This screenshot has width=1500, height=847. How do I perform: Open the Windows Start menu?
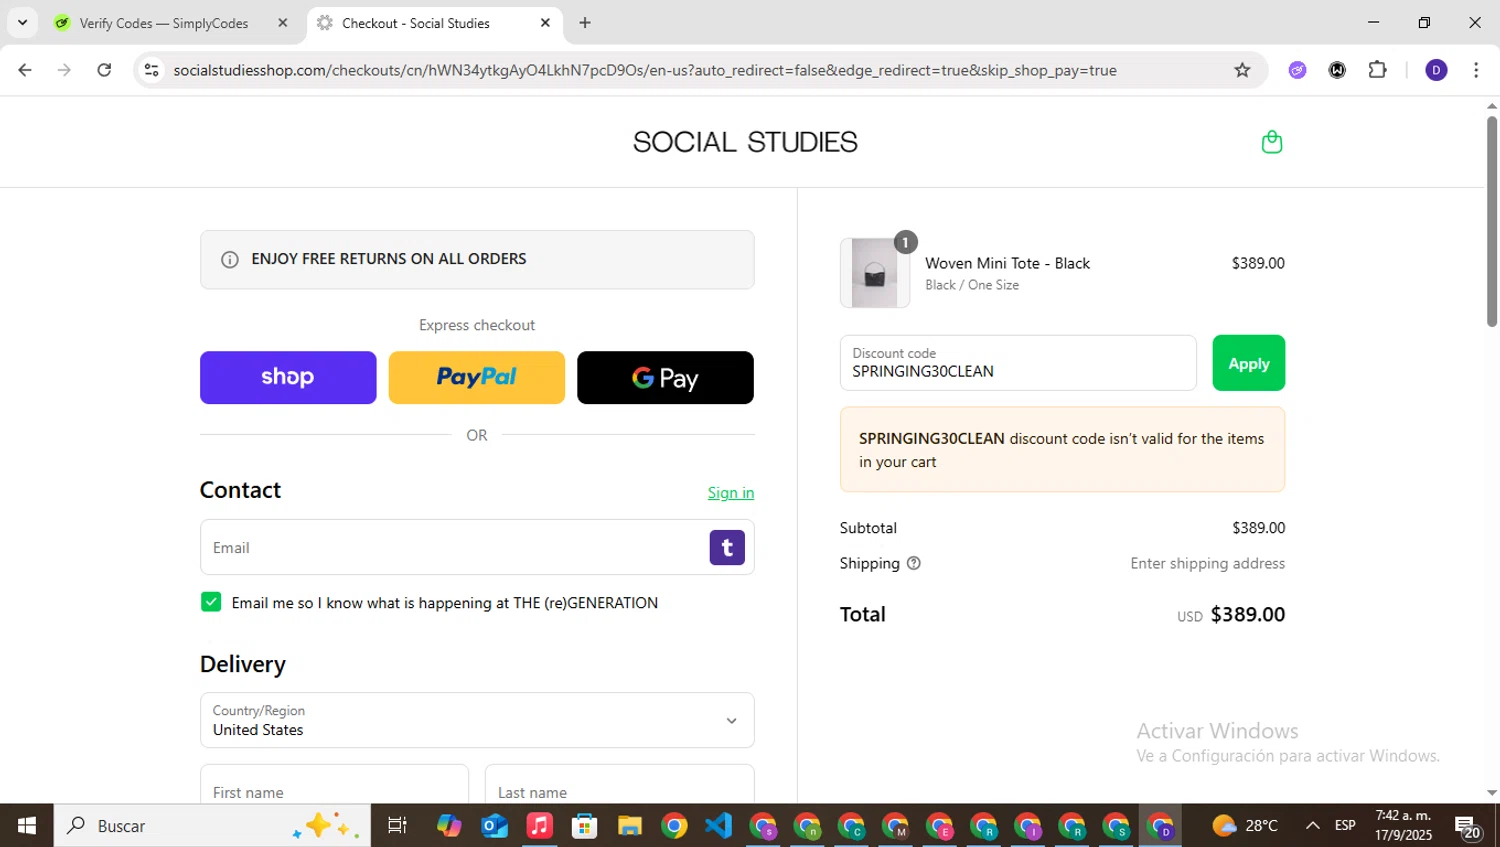coord(27,826)
